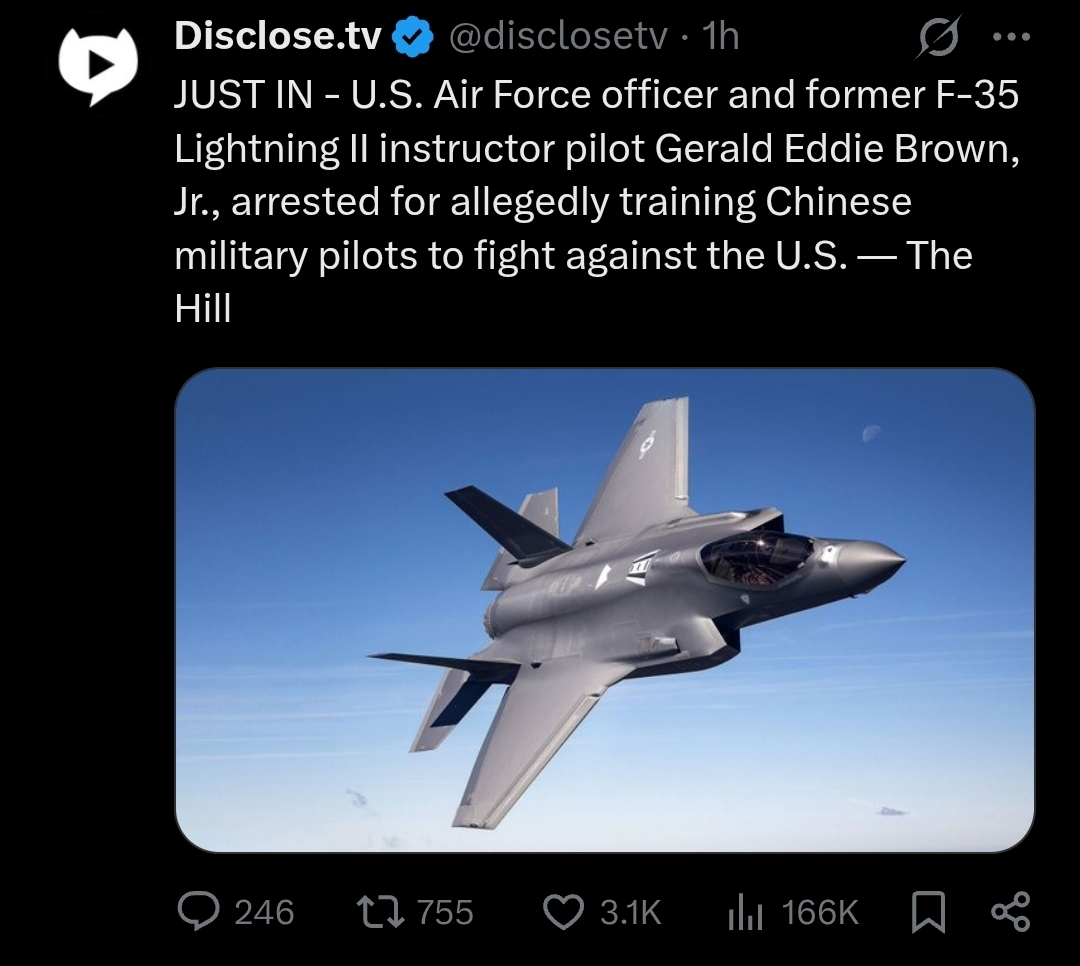
Task: Click the Disclose.tv display name
Action: 278,36
